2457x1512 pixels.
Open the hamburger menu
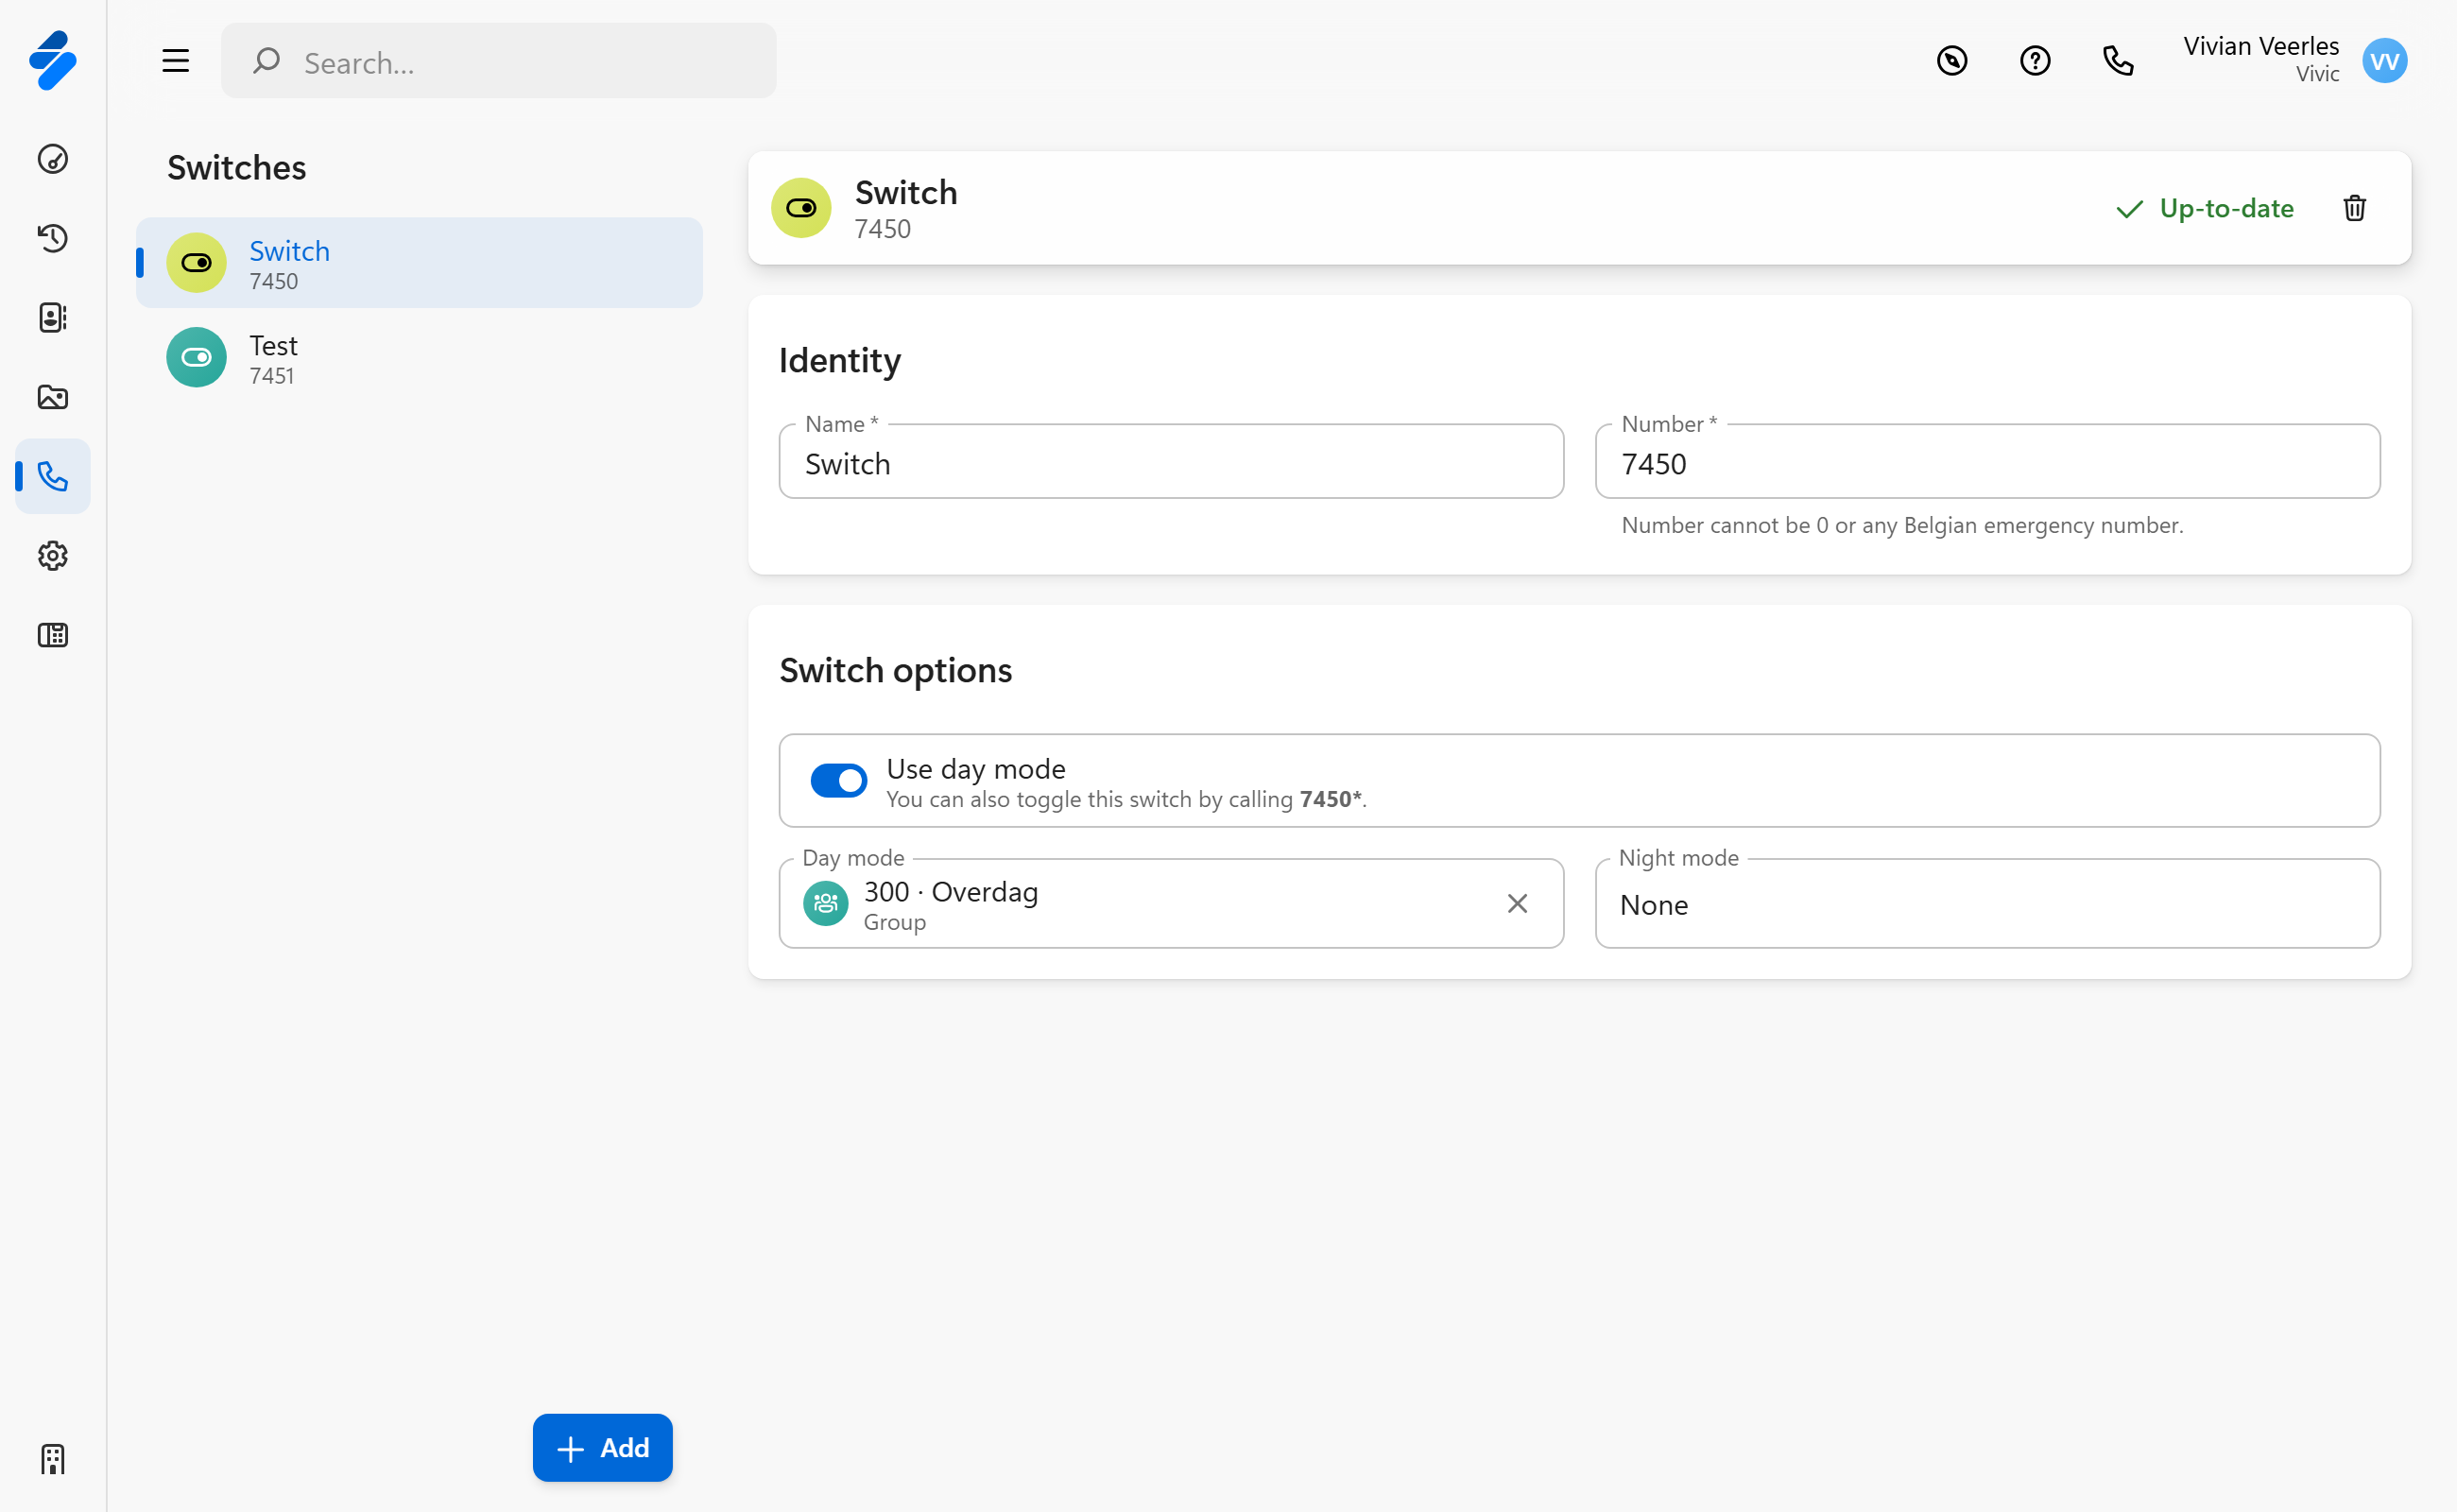(x=175, y=61)
